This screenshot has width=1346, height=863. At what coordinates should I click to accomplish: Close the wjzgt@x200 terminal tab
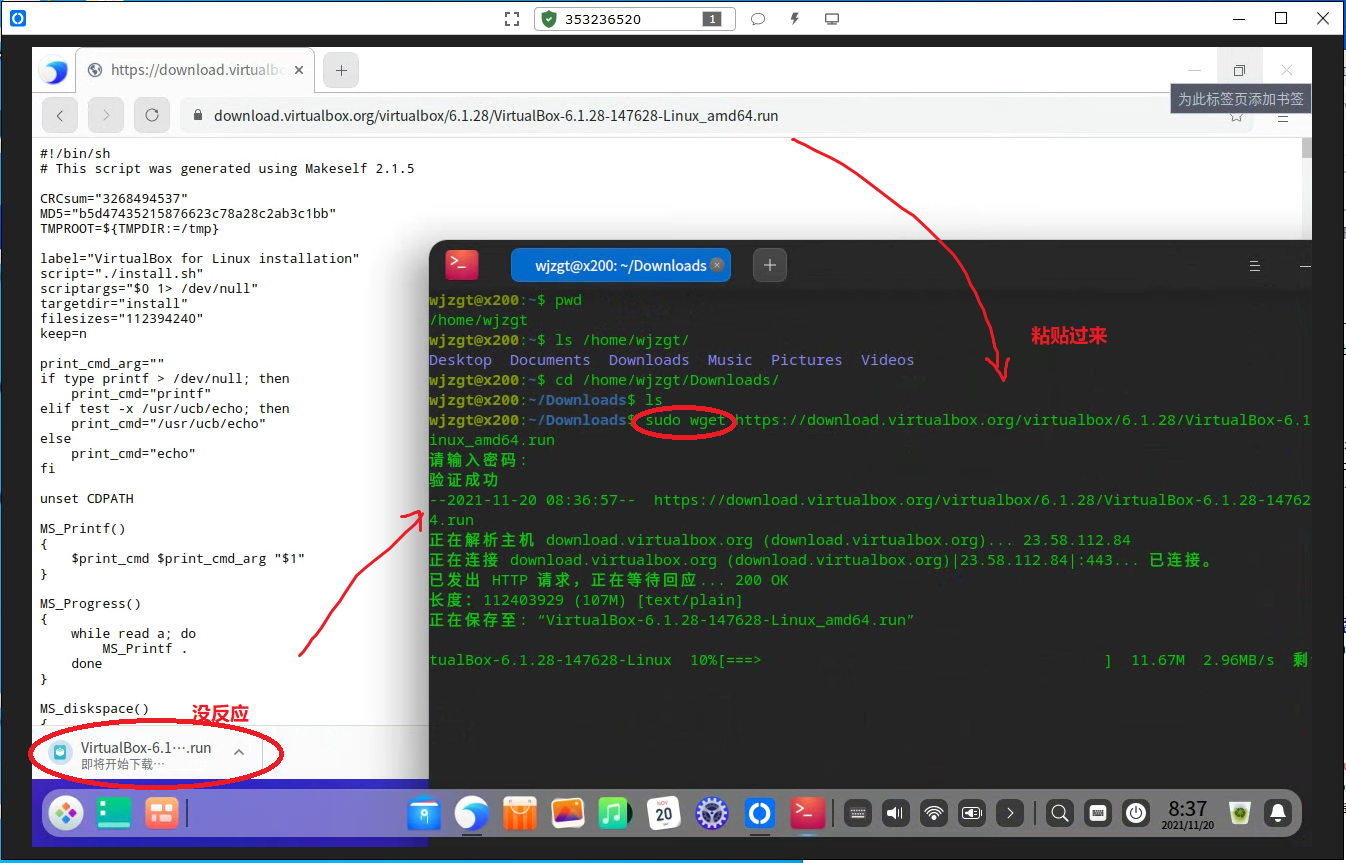coord(716,266)
